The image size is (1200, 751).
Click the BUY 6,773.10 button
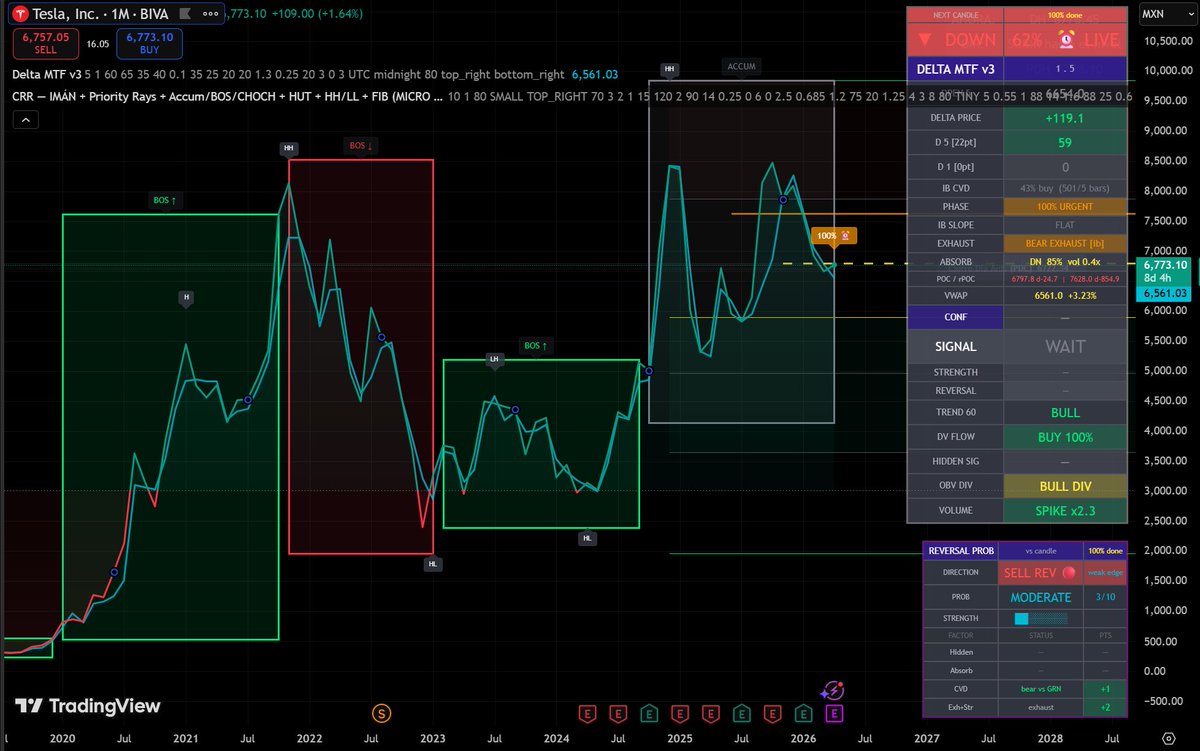coord(149,43)
